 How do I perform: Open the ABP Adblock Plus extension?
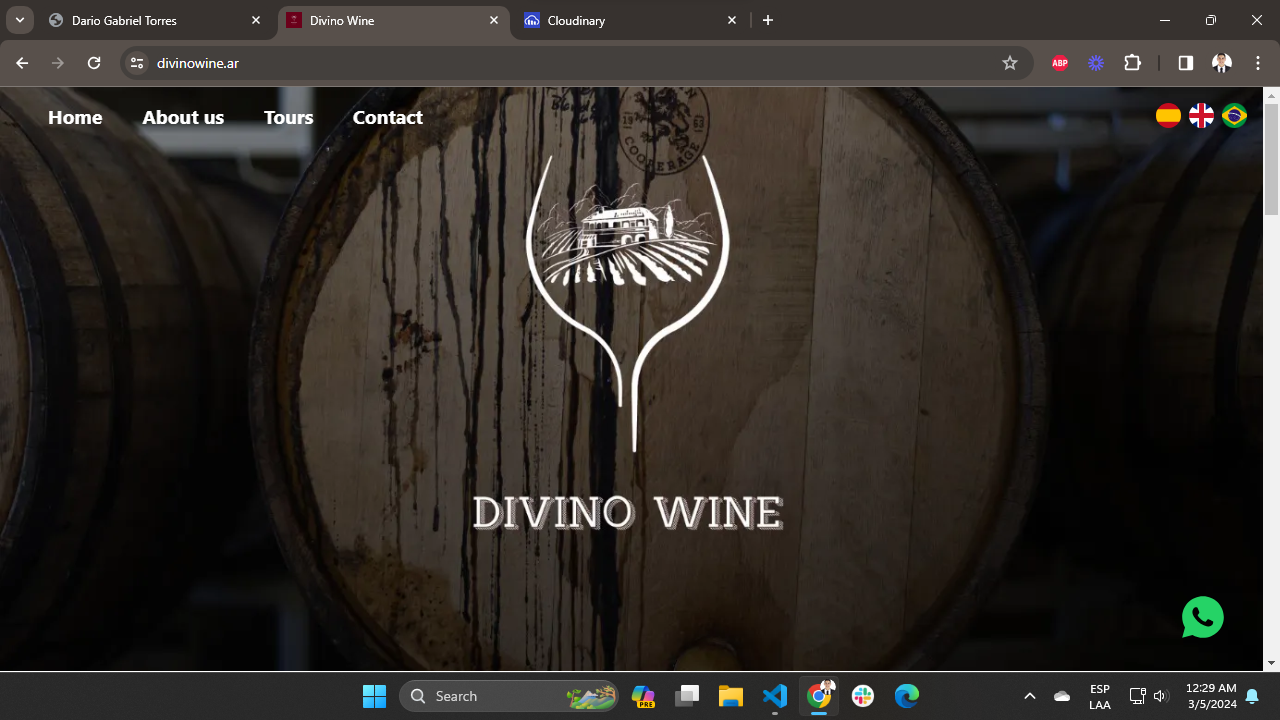pos(1060,63)
